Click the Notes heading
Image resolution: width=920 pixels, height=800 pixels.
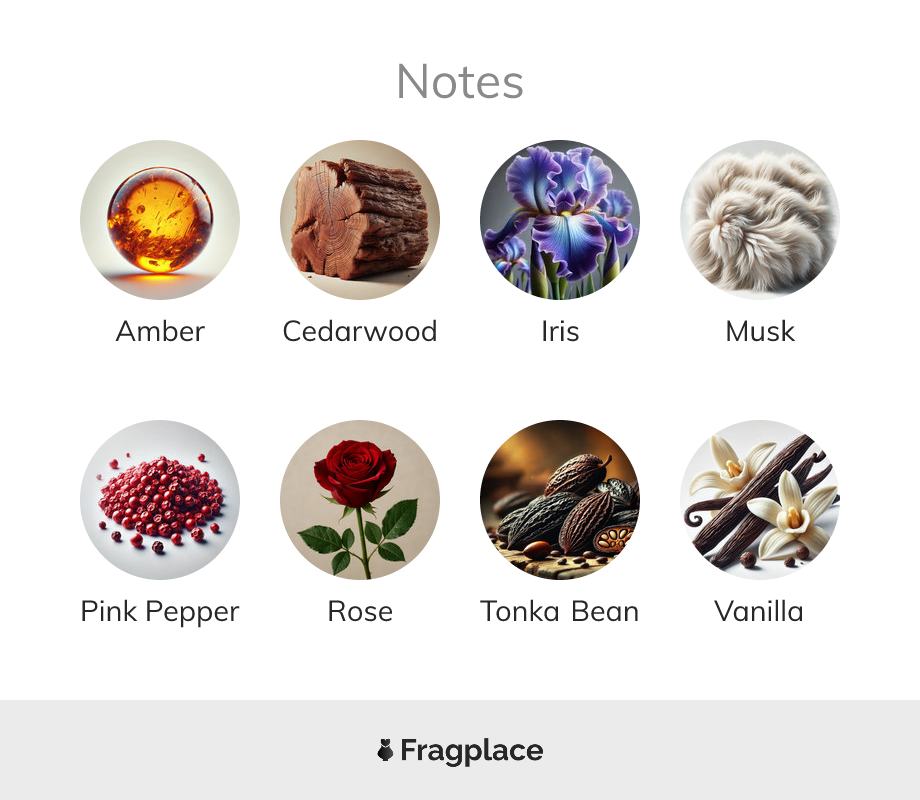pyautogui.click(x=459, y=82)
